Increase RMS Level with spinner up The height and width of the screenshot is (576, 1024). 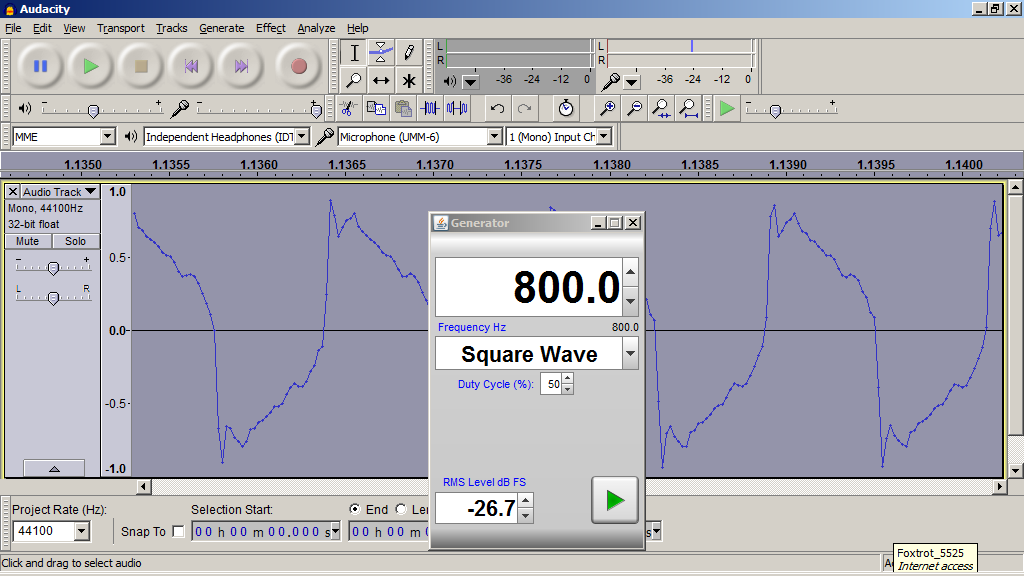coord(526,500)
